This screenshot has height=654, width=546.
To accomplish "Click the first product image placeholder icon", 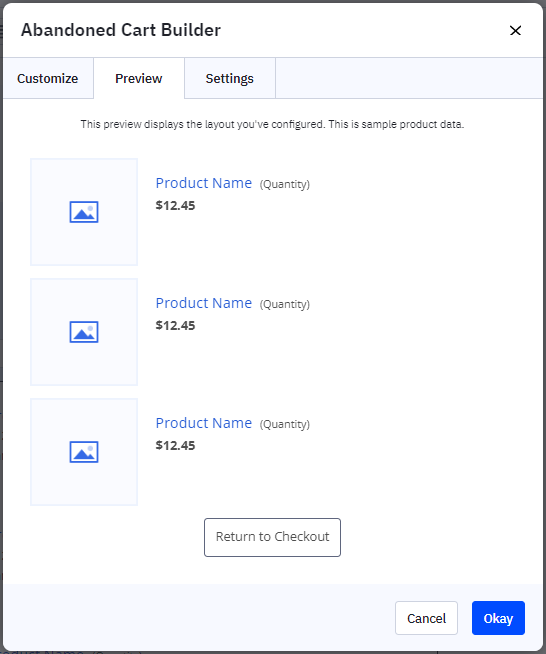I will point(84,212).
